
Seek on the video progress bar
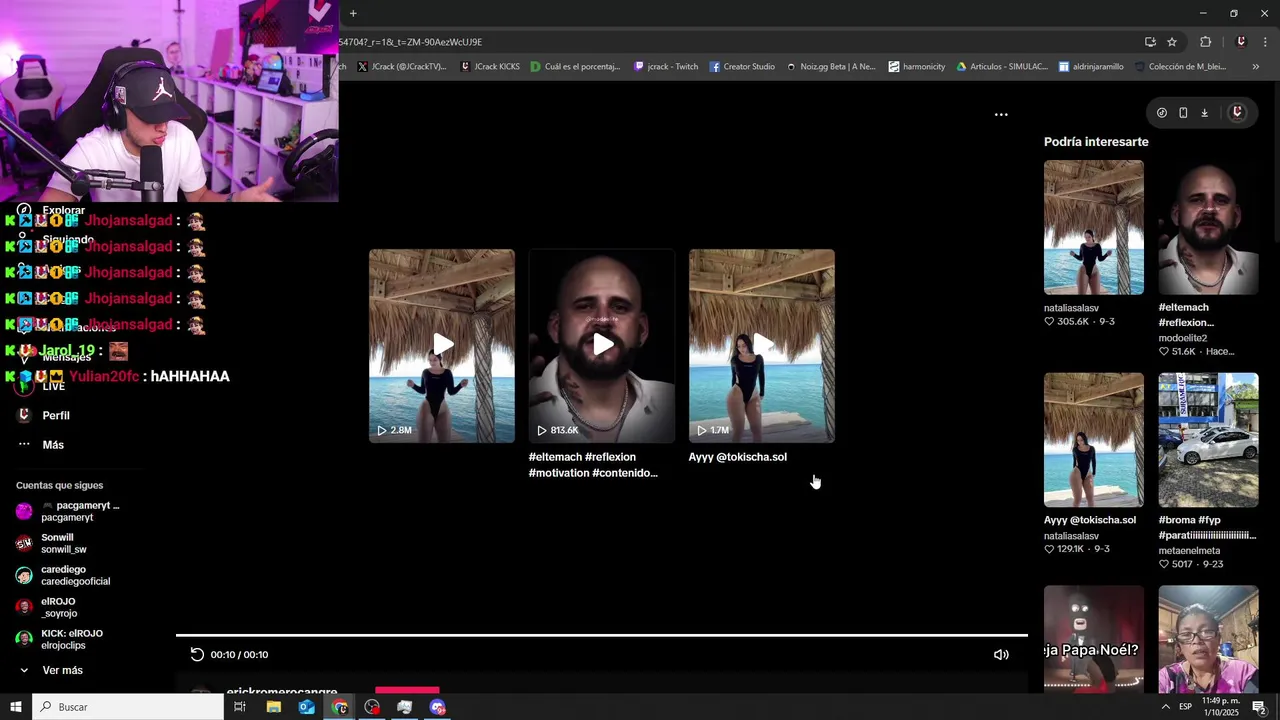point(602,635)
